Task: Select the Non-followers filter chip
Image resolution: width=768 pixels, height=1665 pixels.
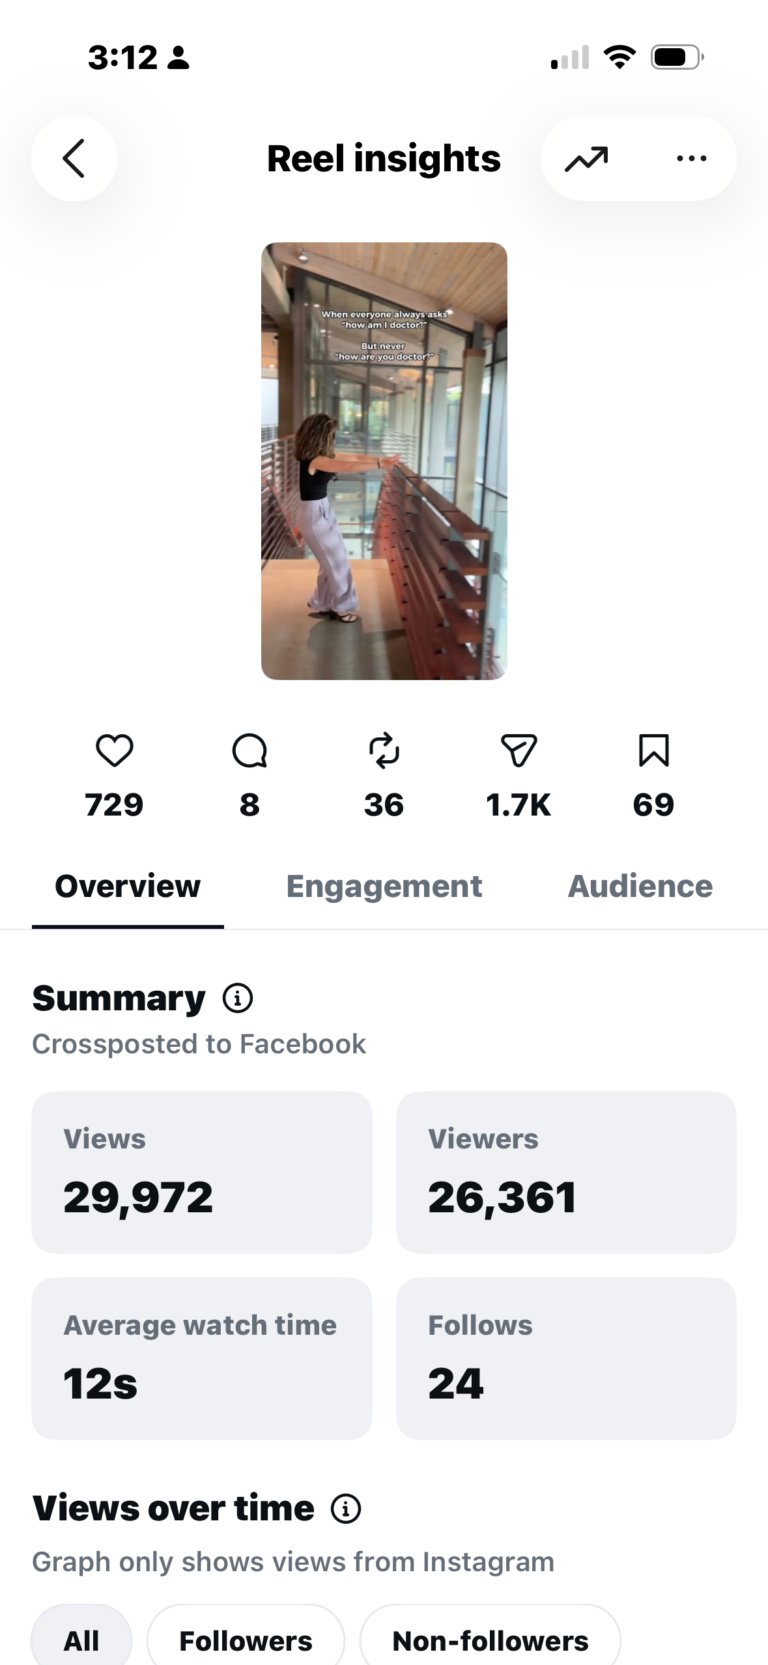Action: [490, 1639]
